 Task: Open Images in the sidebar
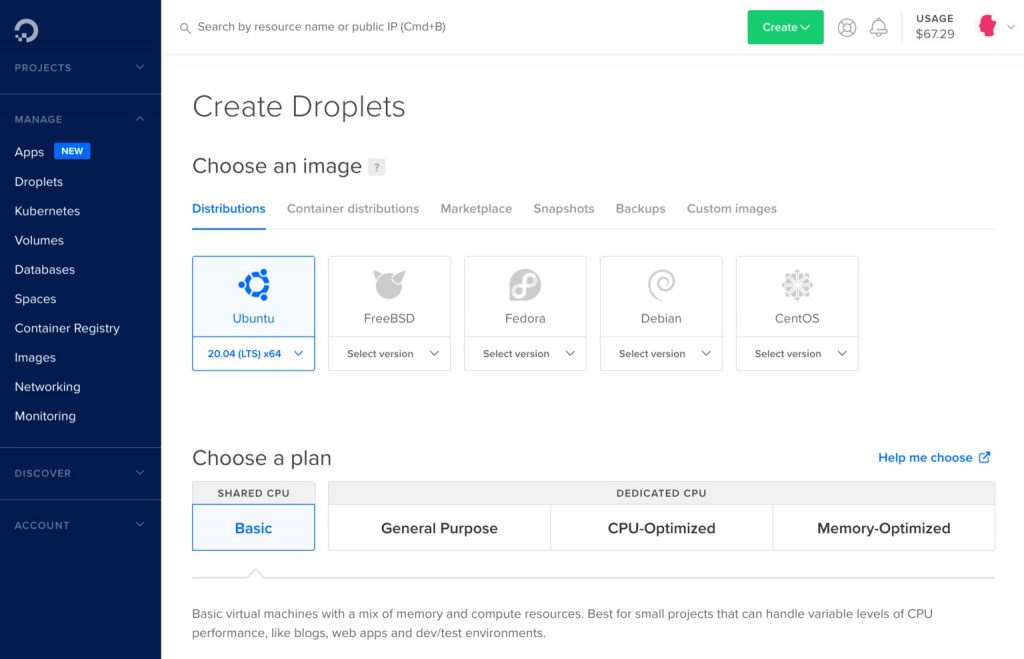(x=35, y=358)
